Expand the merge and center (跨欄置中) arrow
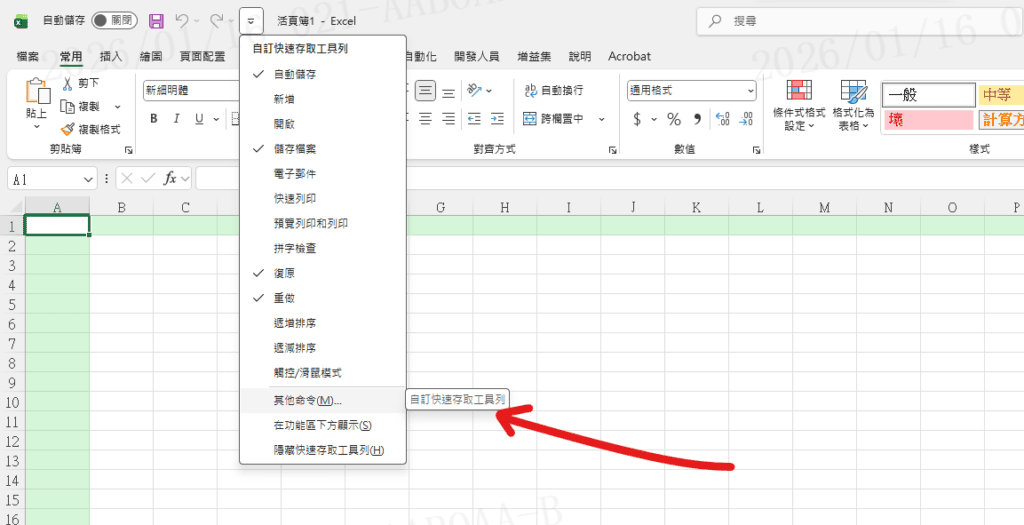Image resolution: width=1024 pixels, height=525 pixels. point(602,119)
